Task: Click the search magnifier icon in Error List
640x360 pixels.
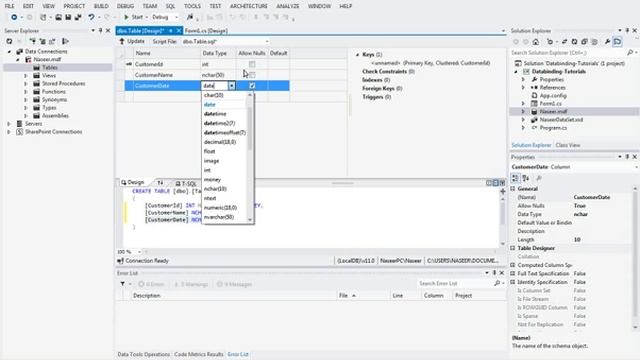Action: (497, 283)
